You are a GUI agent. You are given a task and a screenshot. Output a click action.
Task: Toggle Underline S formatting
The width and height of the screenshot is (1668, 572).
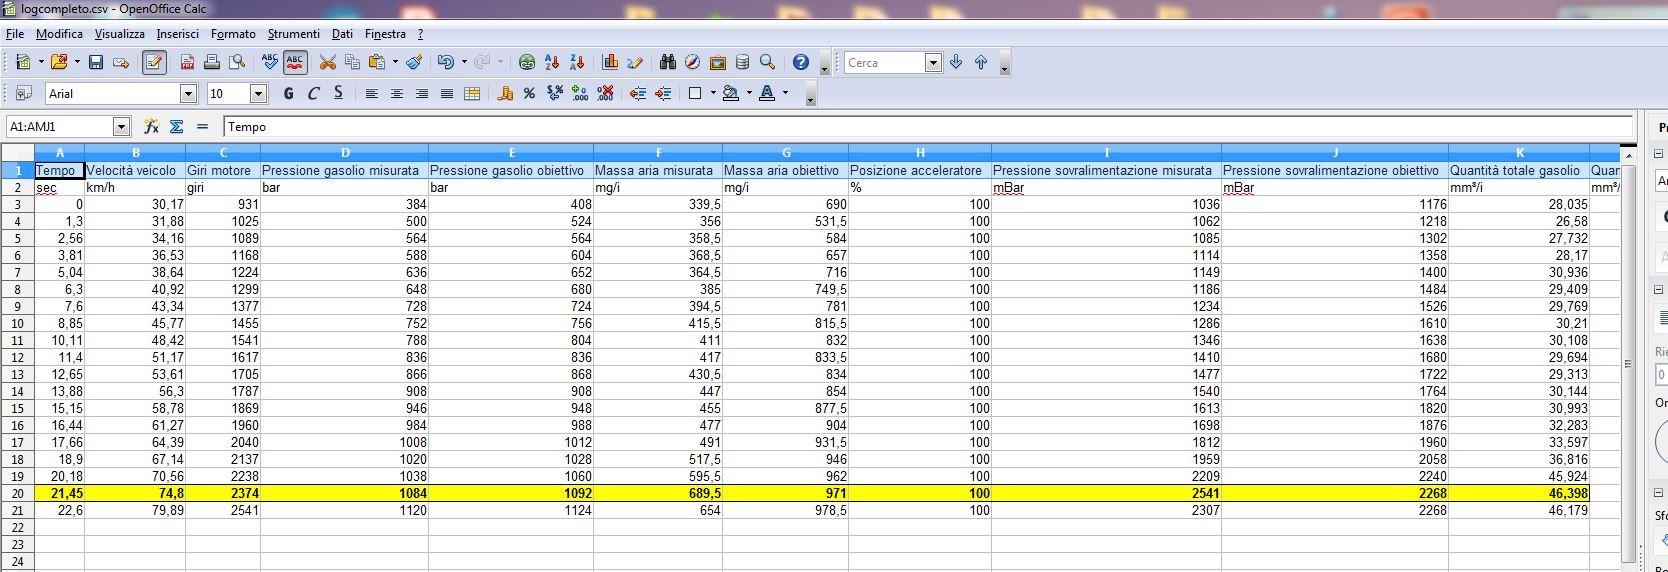338,93
